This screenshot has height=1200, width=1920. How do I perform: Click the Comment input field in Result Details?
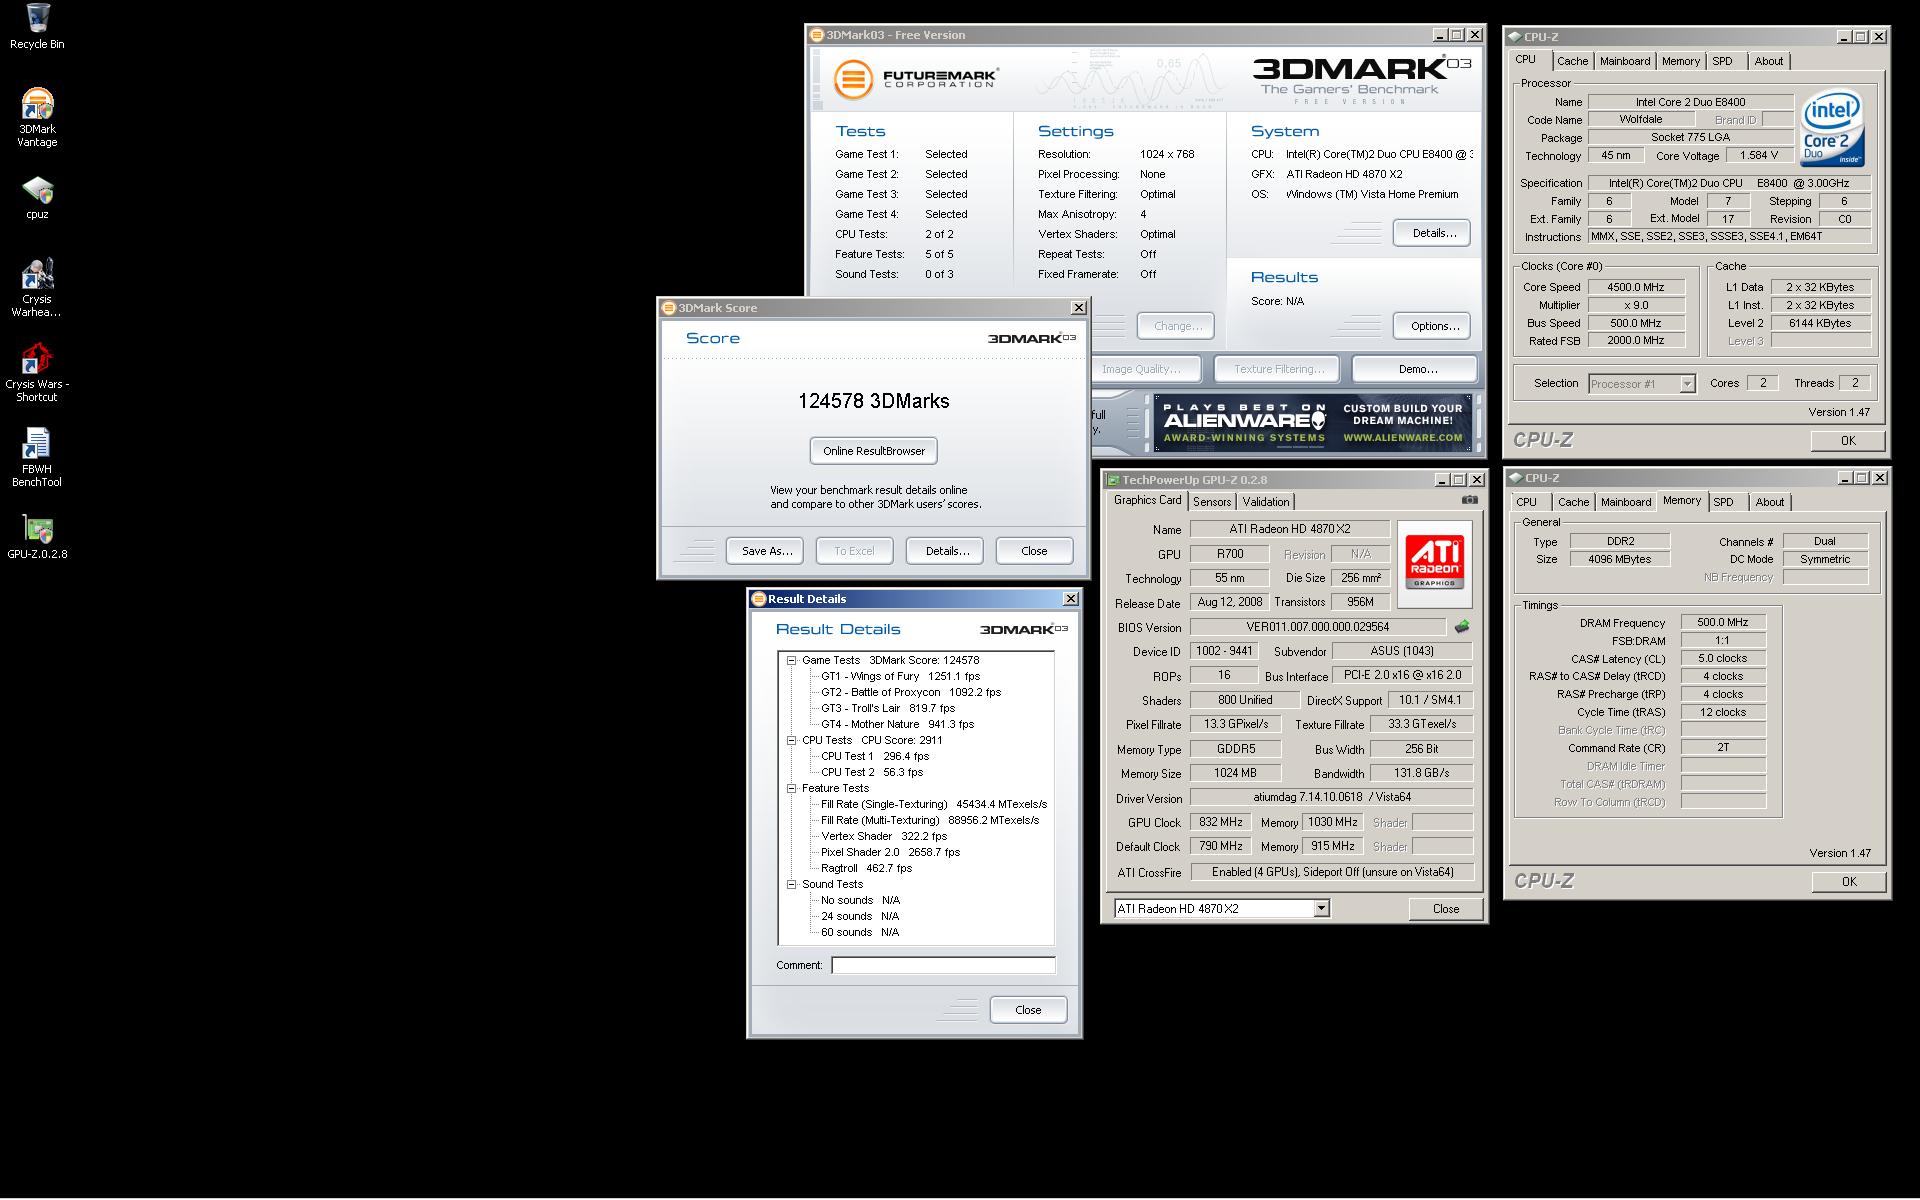943,965
